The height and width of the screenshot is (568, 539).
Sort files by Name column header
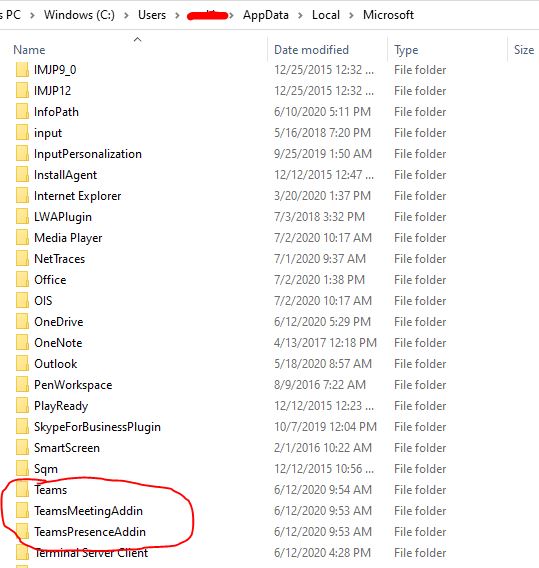tap(29, 50)
